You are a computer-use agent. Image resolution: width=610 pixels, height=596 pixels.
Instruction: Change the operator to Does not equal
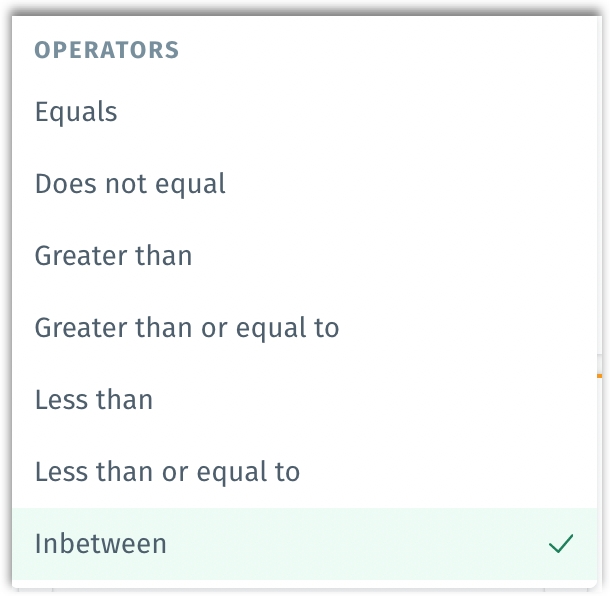(x=130, y=184)
